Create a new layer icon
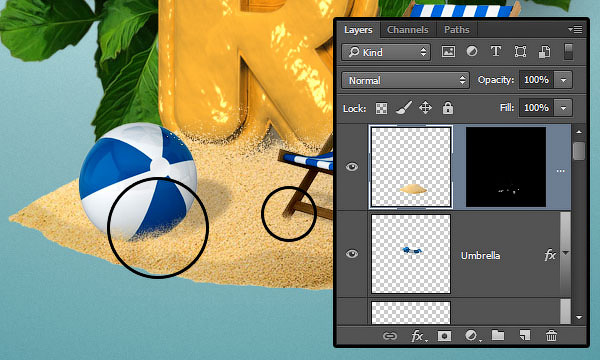Screen dimensions: 600x360 (525, 336)
